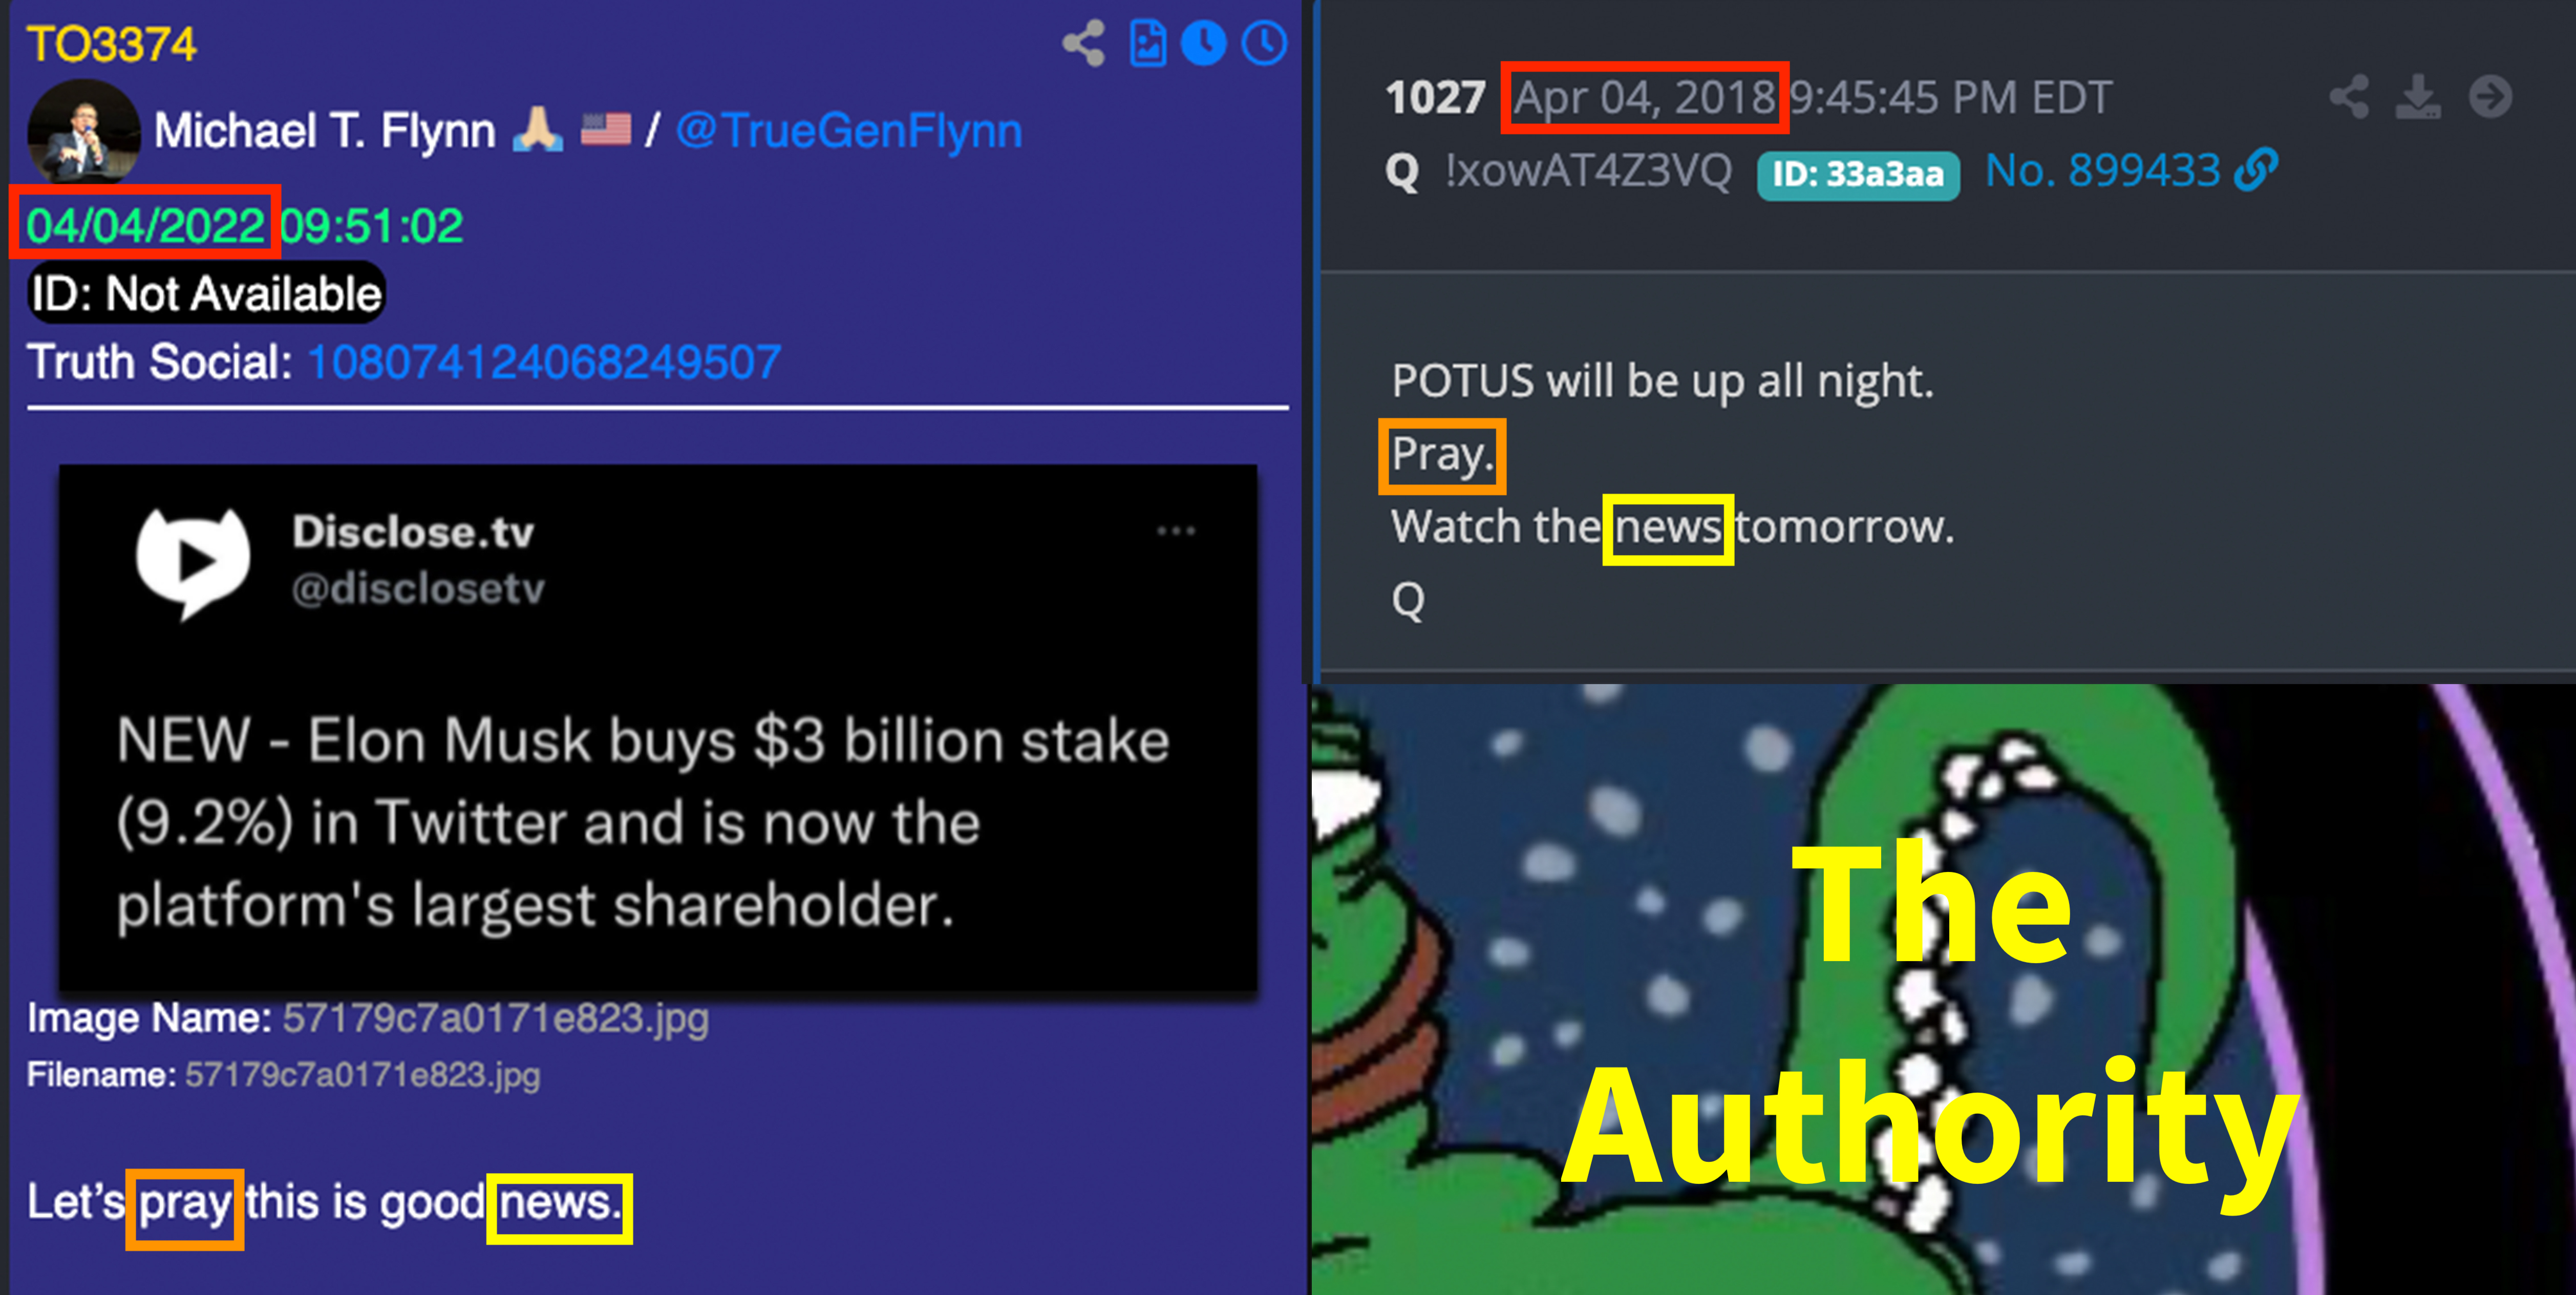The height and width of the screenshot is (1295, 2576).
Task: Click the share icon on Flynn post
Action: click(x=1083, y=44)
